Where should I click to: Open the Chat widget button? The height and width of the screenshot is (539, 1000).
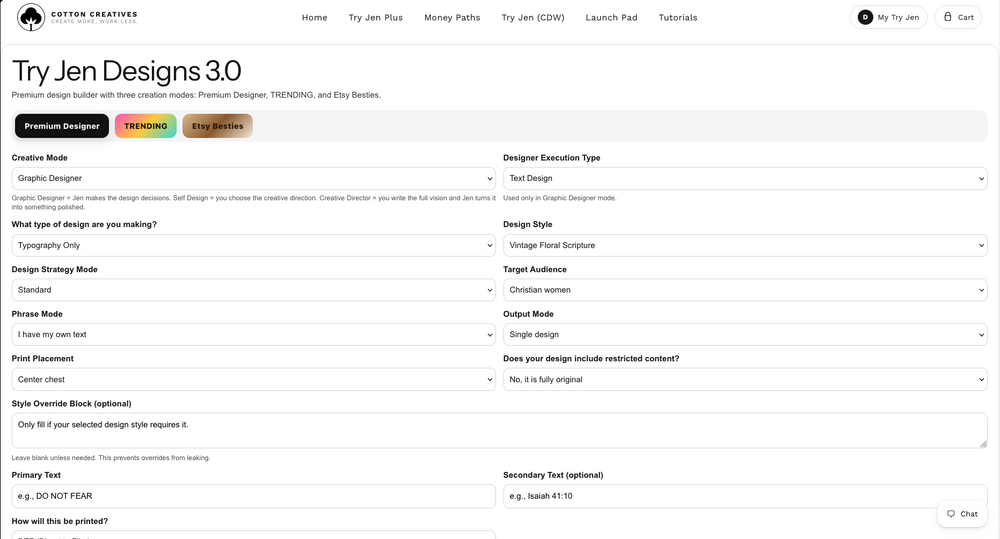pos(962,513)
